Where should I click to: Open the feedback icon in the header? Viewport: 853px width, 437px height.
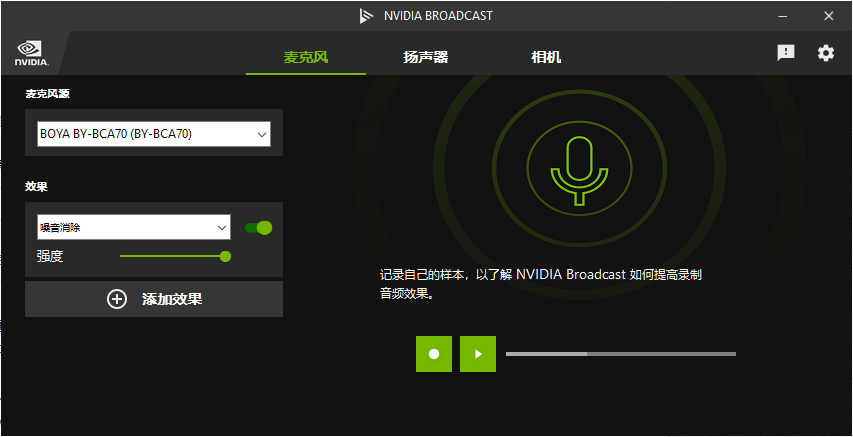tap(786, 53)
